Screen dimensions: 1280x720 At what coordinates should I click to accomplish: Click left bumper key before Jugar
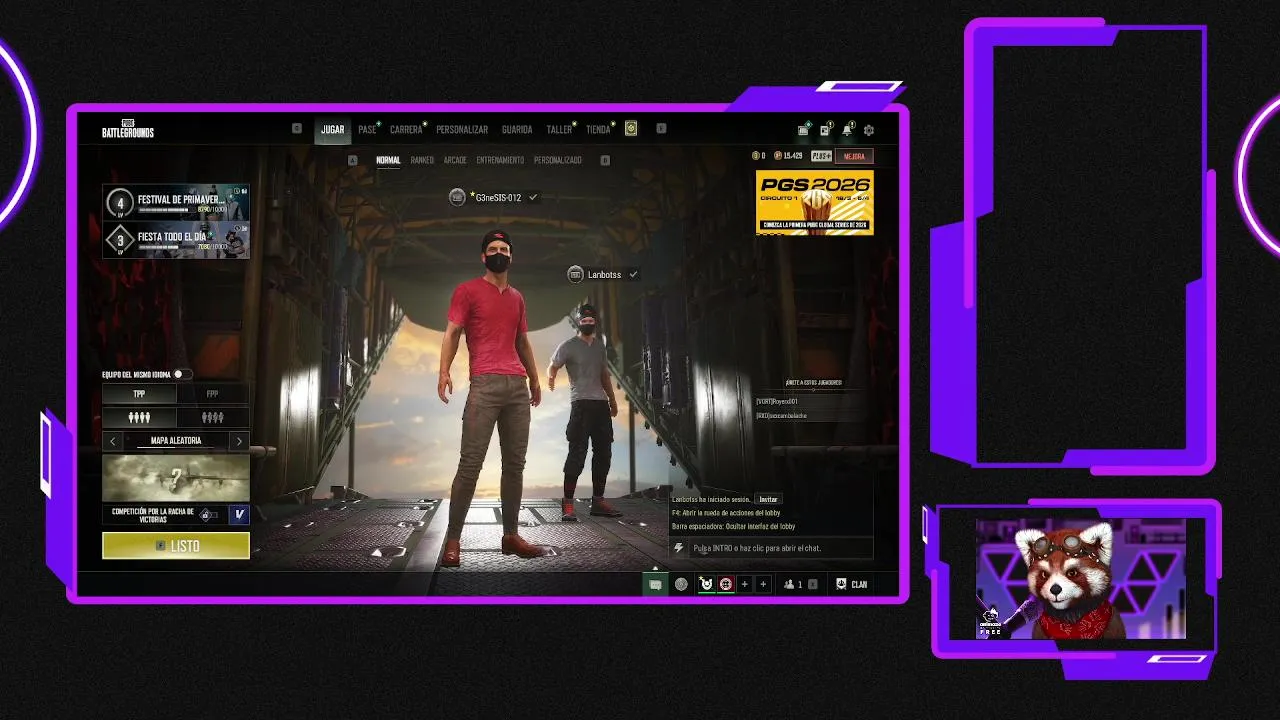(297, 128)
